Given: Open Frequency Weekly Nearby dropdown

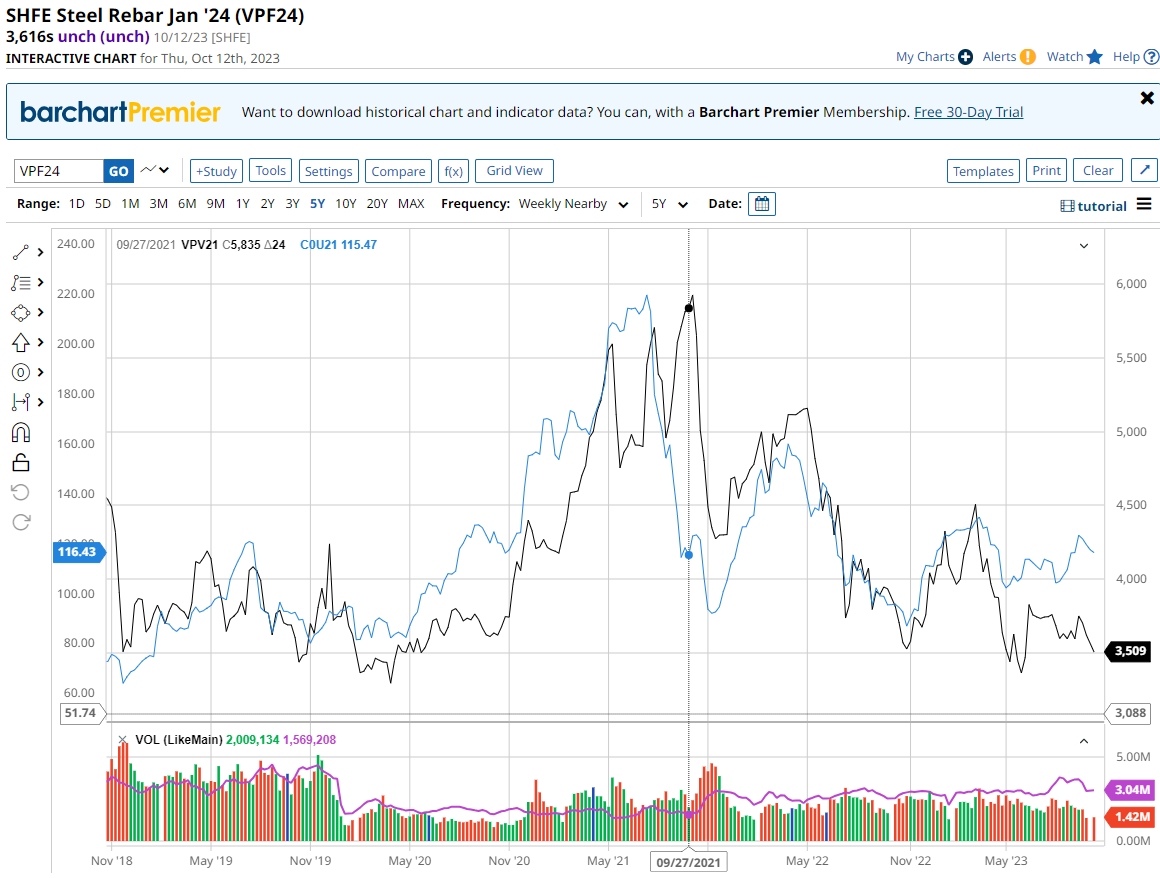Looking at the screenshot, I should (x=573, y=204).
